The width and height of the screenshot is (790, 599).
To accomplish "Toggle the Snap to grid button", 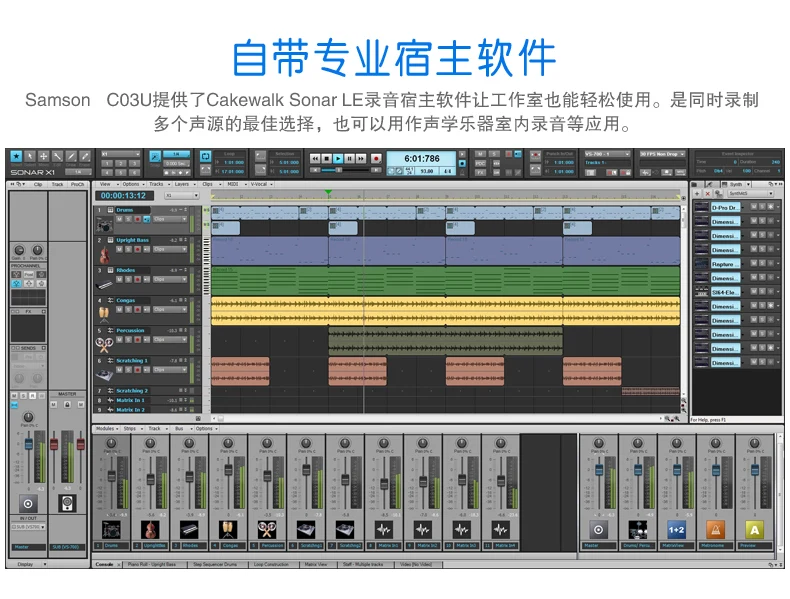I will [x=155, y=157].
